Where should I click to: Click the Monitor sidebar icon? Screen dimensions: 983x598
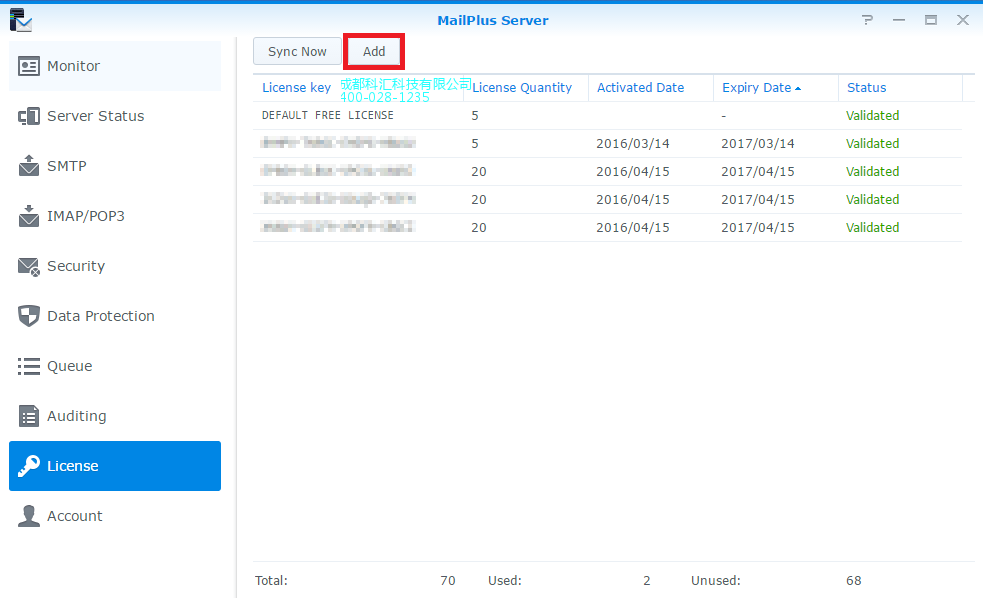pos(29,66)
